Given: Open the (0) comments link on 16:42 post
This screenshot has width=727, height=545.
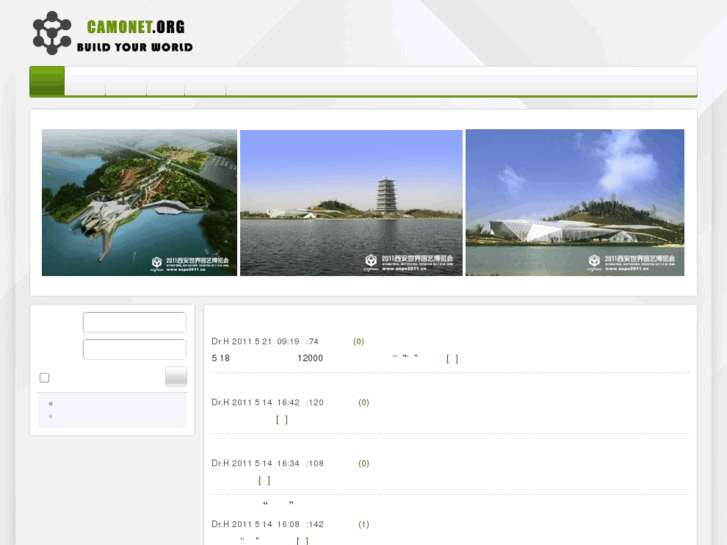Looking at the screenshot, I should [364, 402].
